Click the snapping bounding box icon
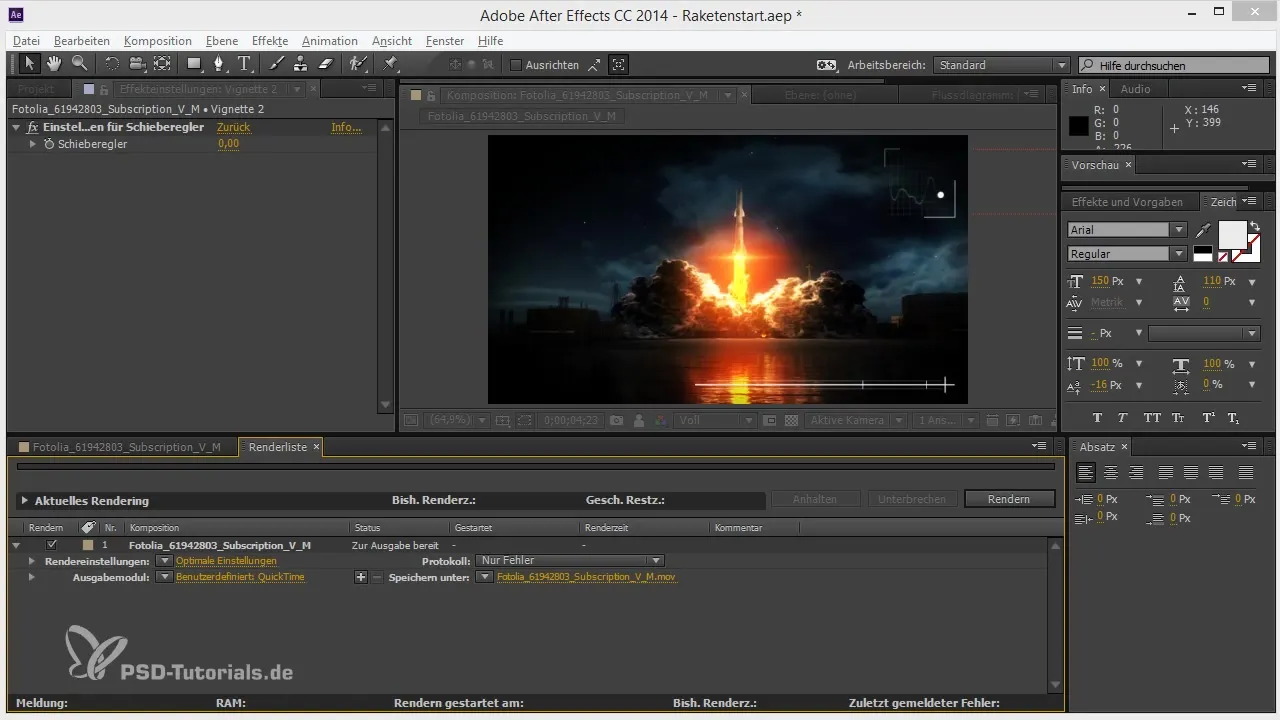The image size is (1280, 720). [x=619, y=65]
